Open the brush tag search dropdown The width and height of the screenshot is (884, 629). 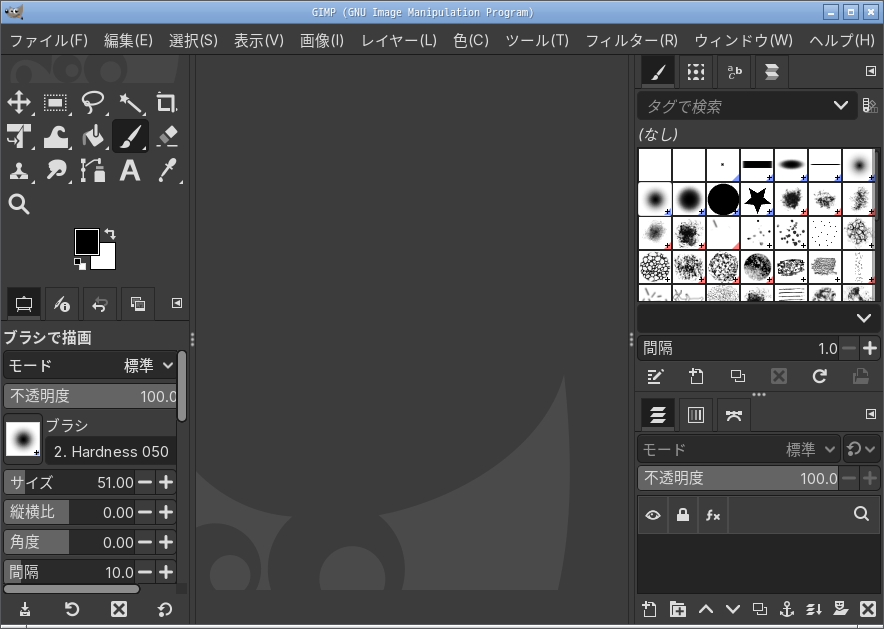pyautogui.click(x=840, y=106)
